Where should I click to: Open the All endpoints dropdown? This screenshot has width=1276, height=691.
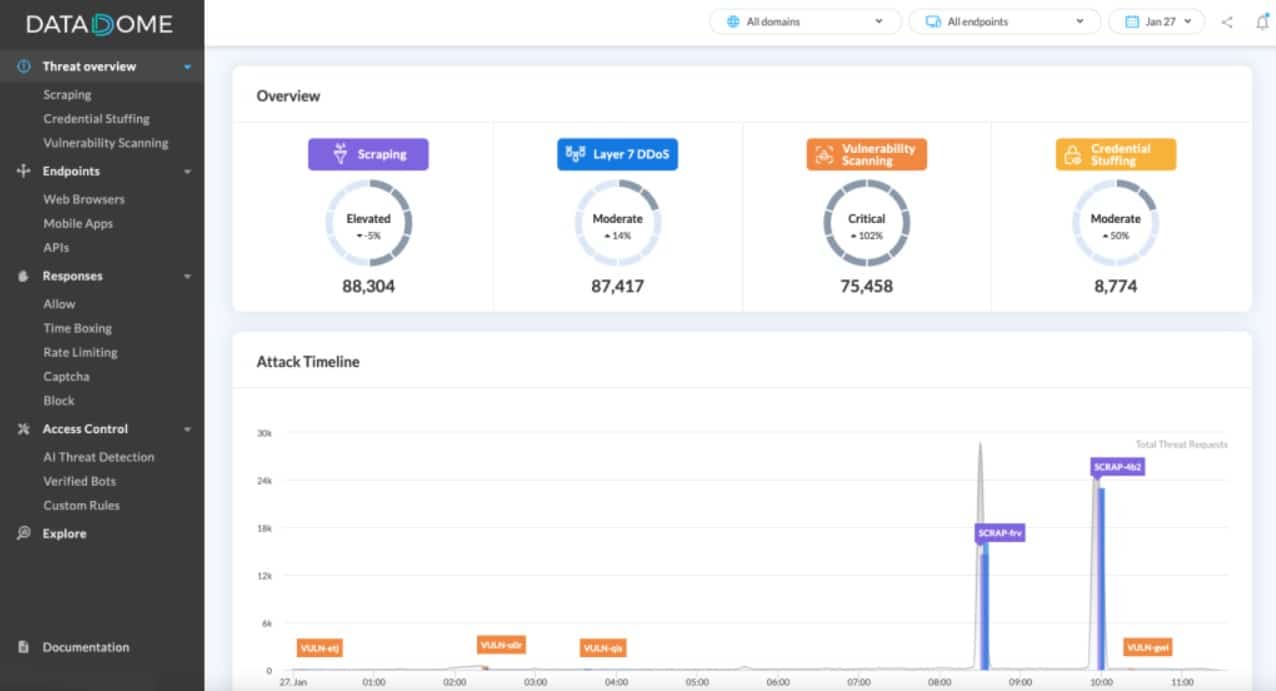pyautogui.click(x=1004, y=21)
